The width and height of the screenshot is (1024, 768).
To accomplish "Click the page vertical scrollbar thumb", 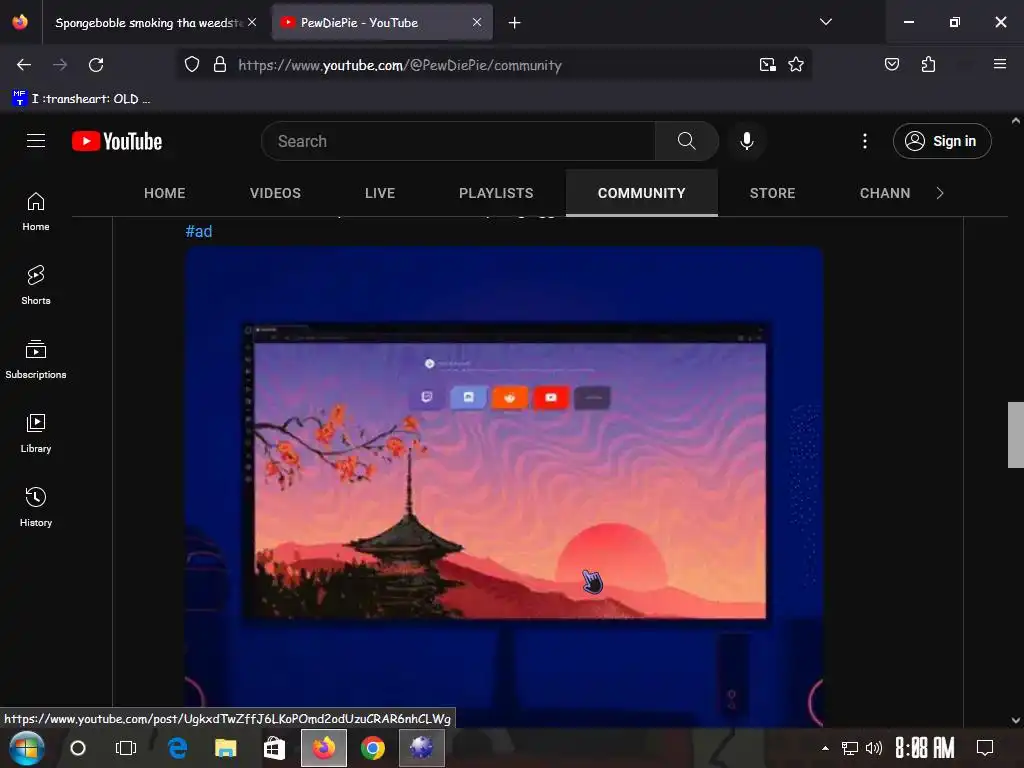I will pos(1016,435).
